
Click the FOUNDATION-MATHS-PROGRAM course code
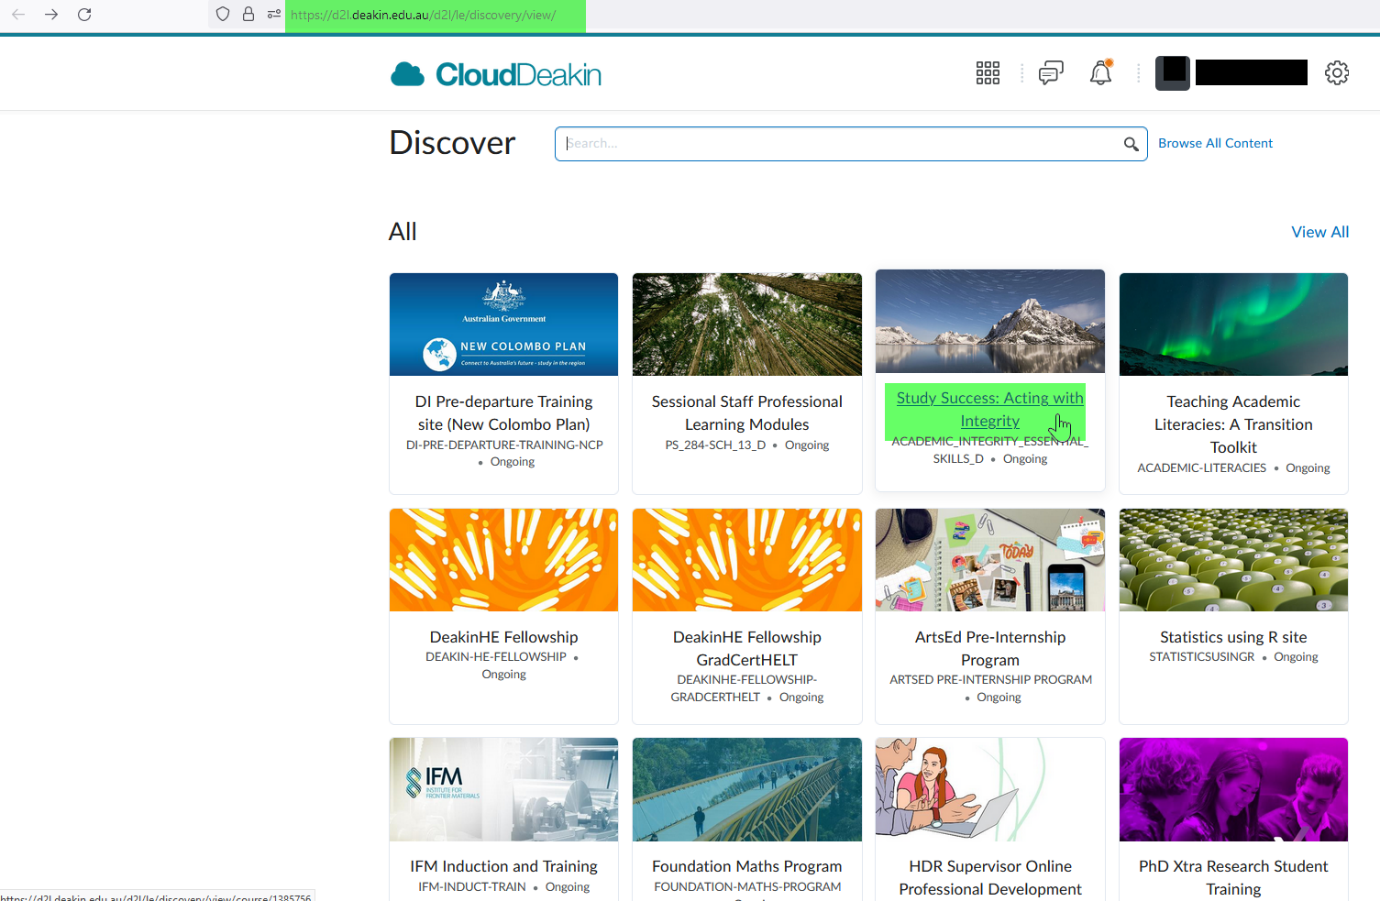(747, 887)
